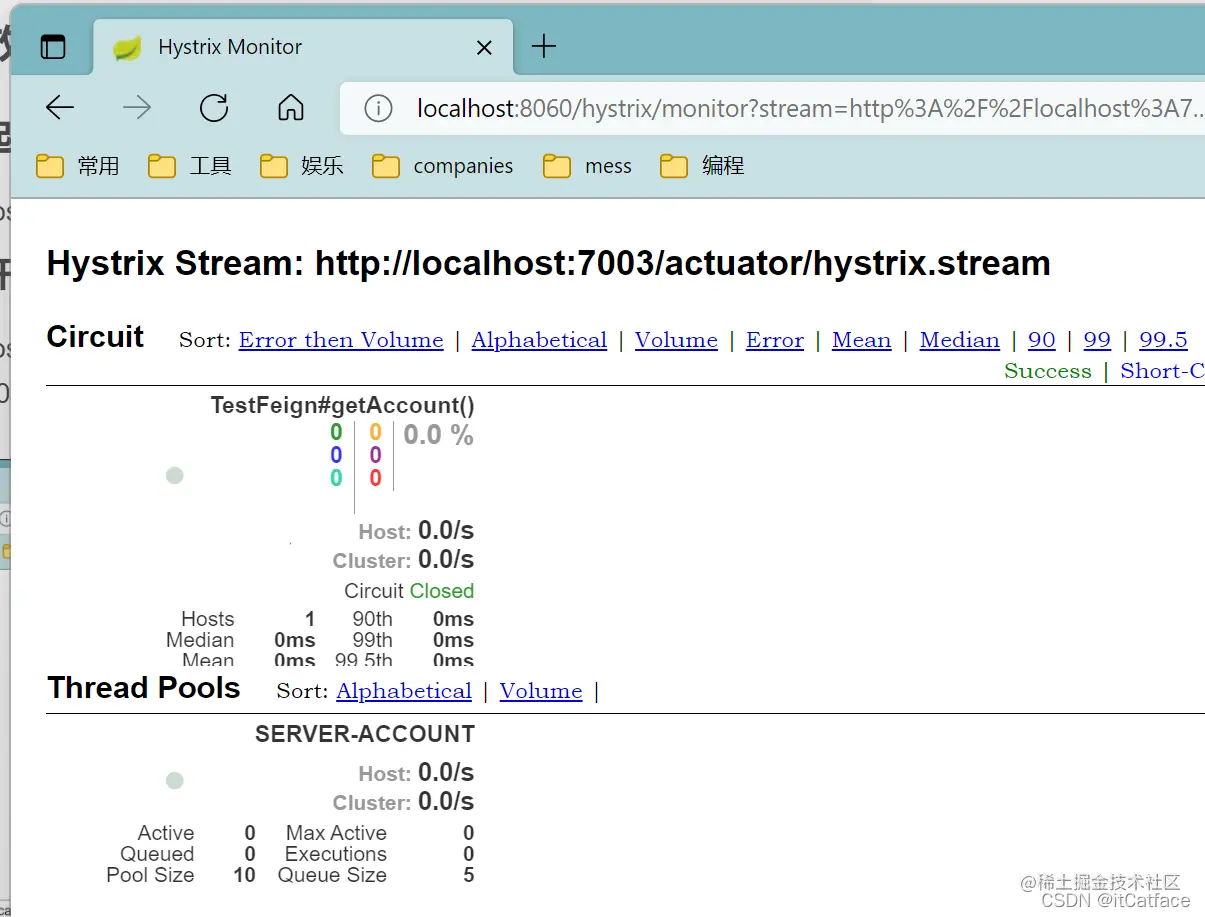Viewport: 1205px width, 917px height.
Task: Reload the page with refresh icon
Action: click(214, 108)
